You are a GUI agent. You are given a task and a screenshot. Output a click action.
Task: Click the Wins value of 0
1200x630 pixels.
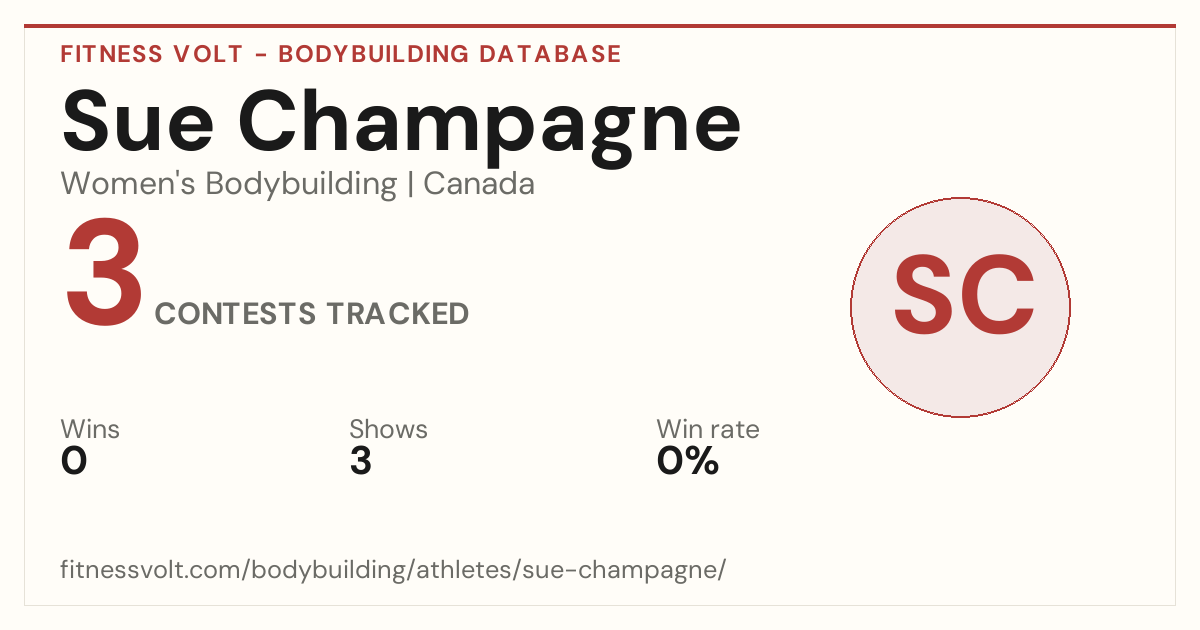pyautogui.click(x=74, y=461)
